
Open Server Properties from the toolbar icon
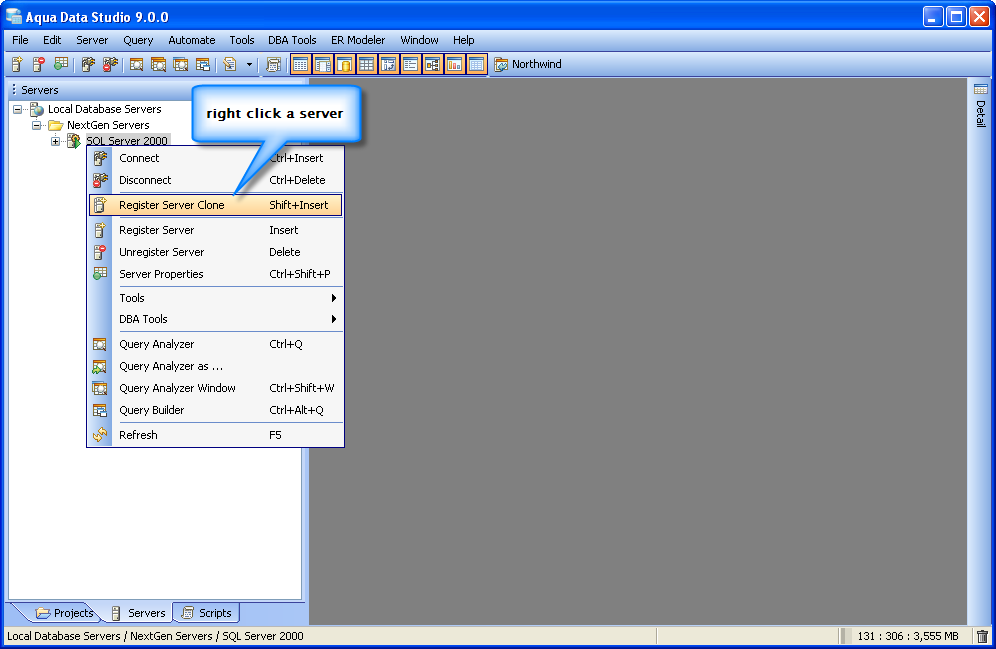pos(61,64)
